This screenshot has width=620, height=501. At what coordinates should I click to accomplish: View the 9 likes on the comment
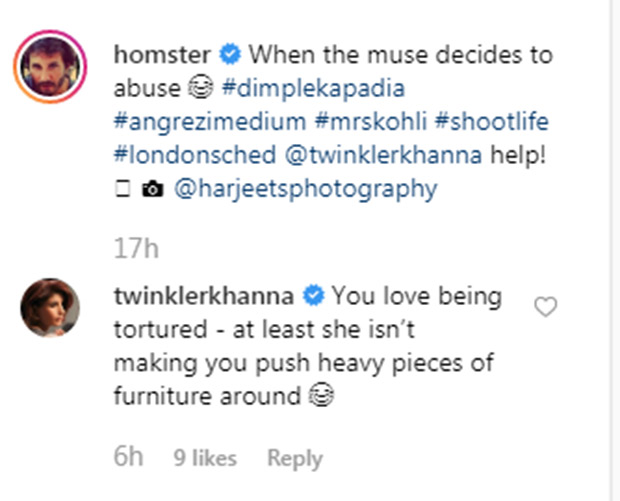(x=204, y=459)
